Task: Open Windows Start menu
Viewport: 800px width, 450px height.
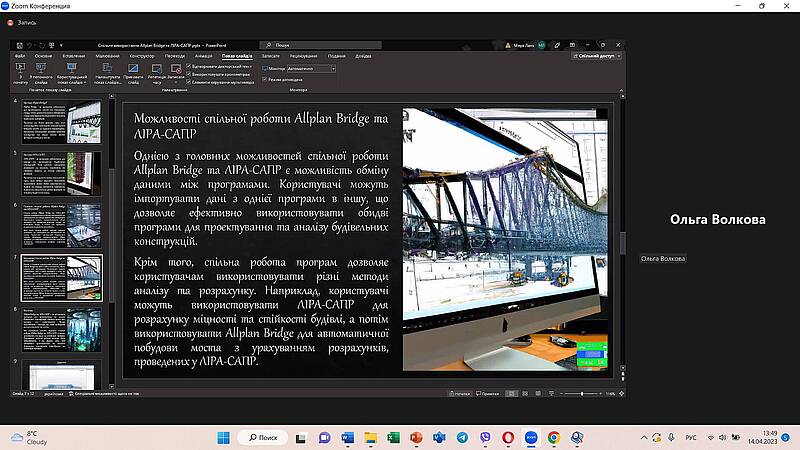Action: [x=223, y=438]
